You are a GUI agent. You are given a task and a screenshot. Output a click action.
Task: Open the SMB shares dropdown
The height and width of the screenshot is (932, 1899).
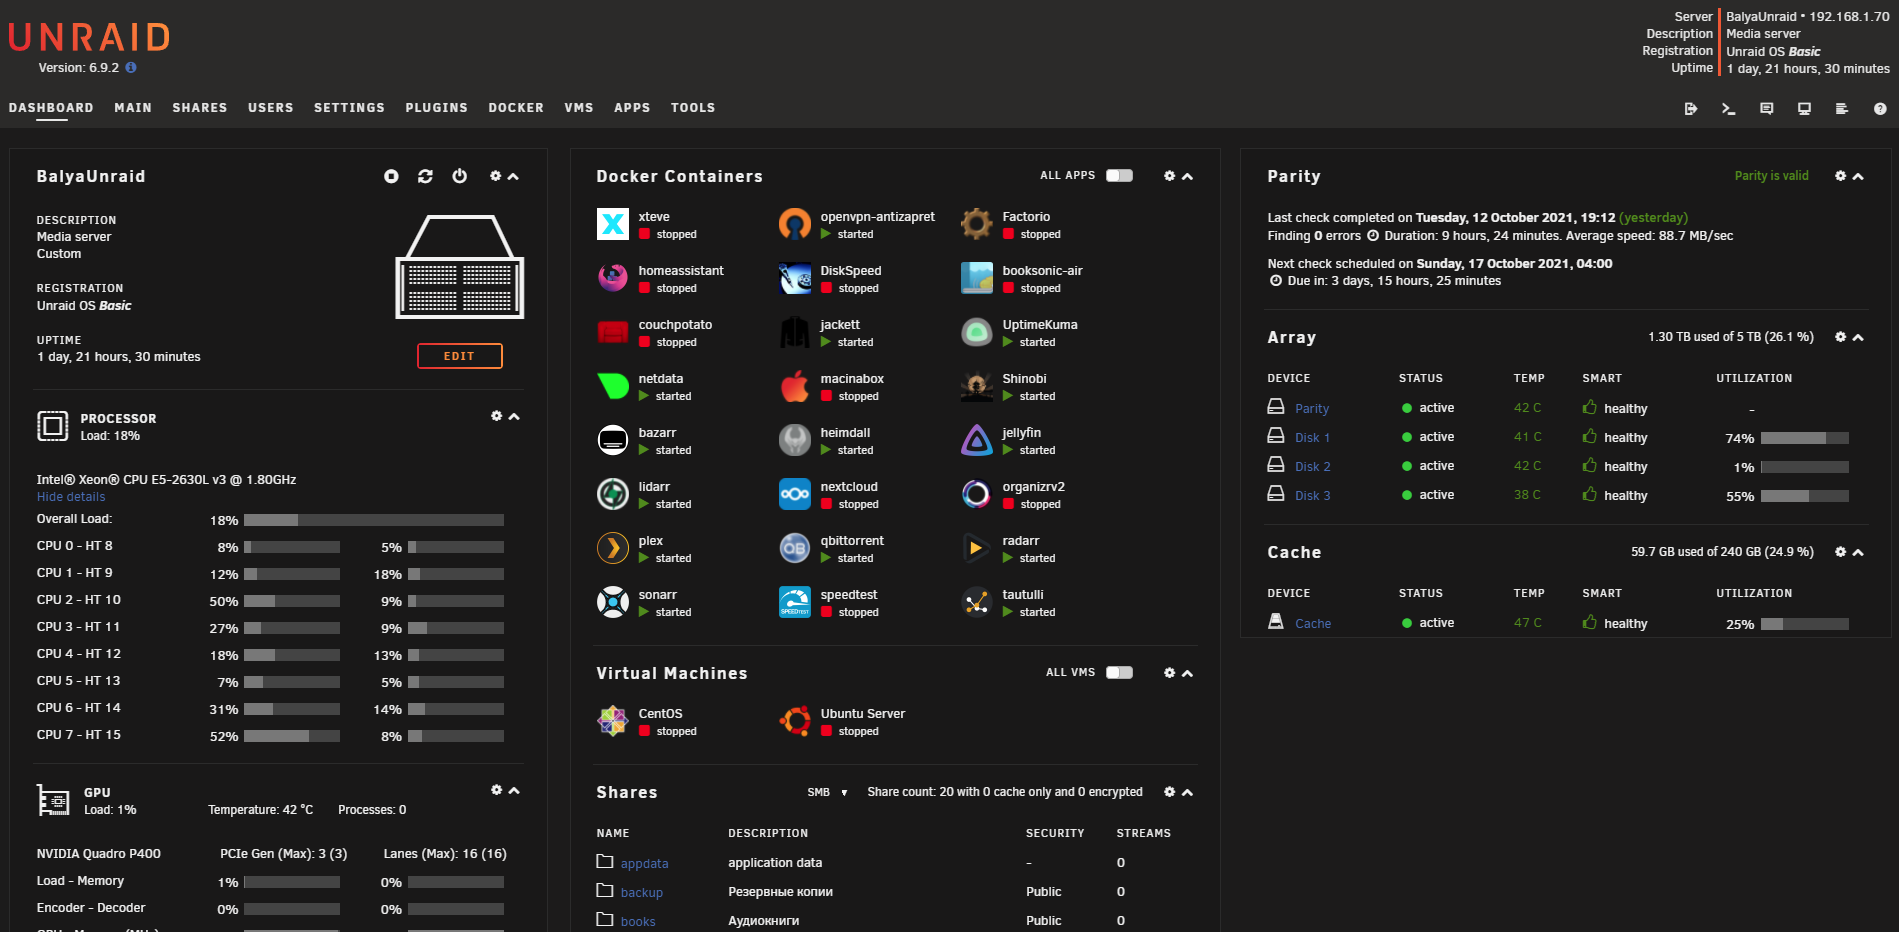(x=827, y=792)
